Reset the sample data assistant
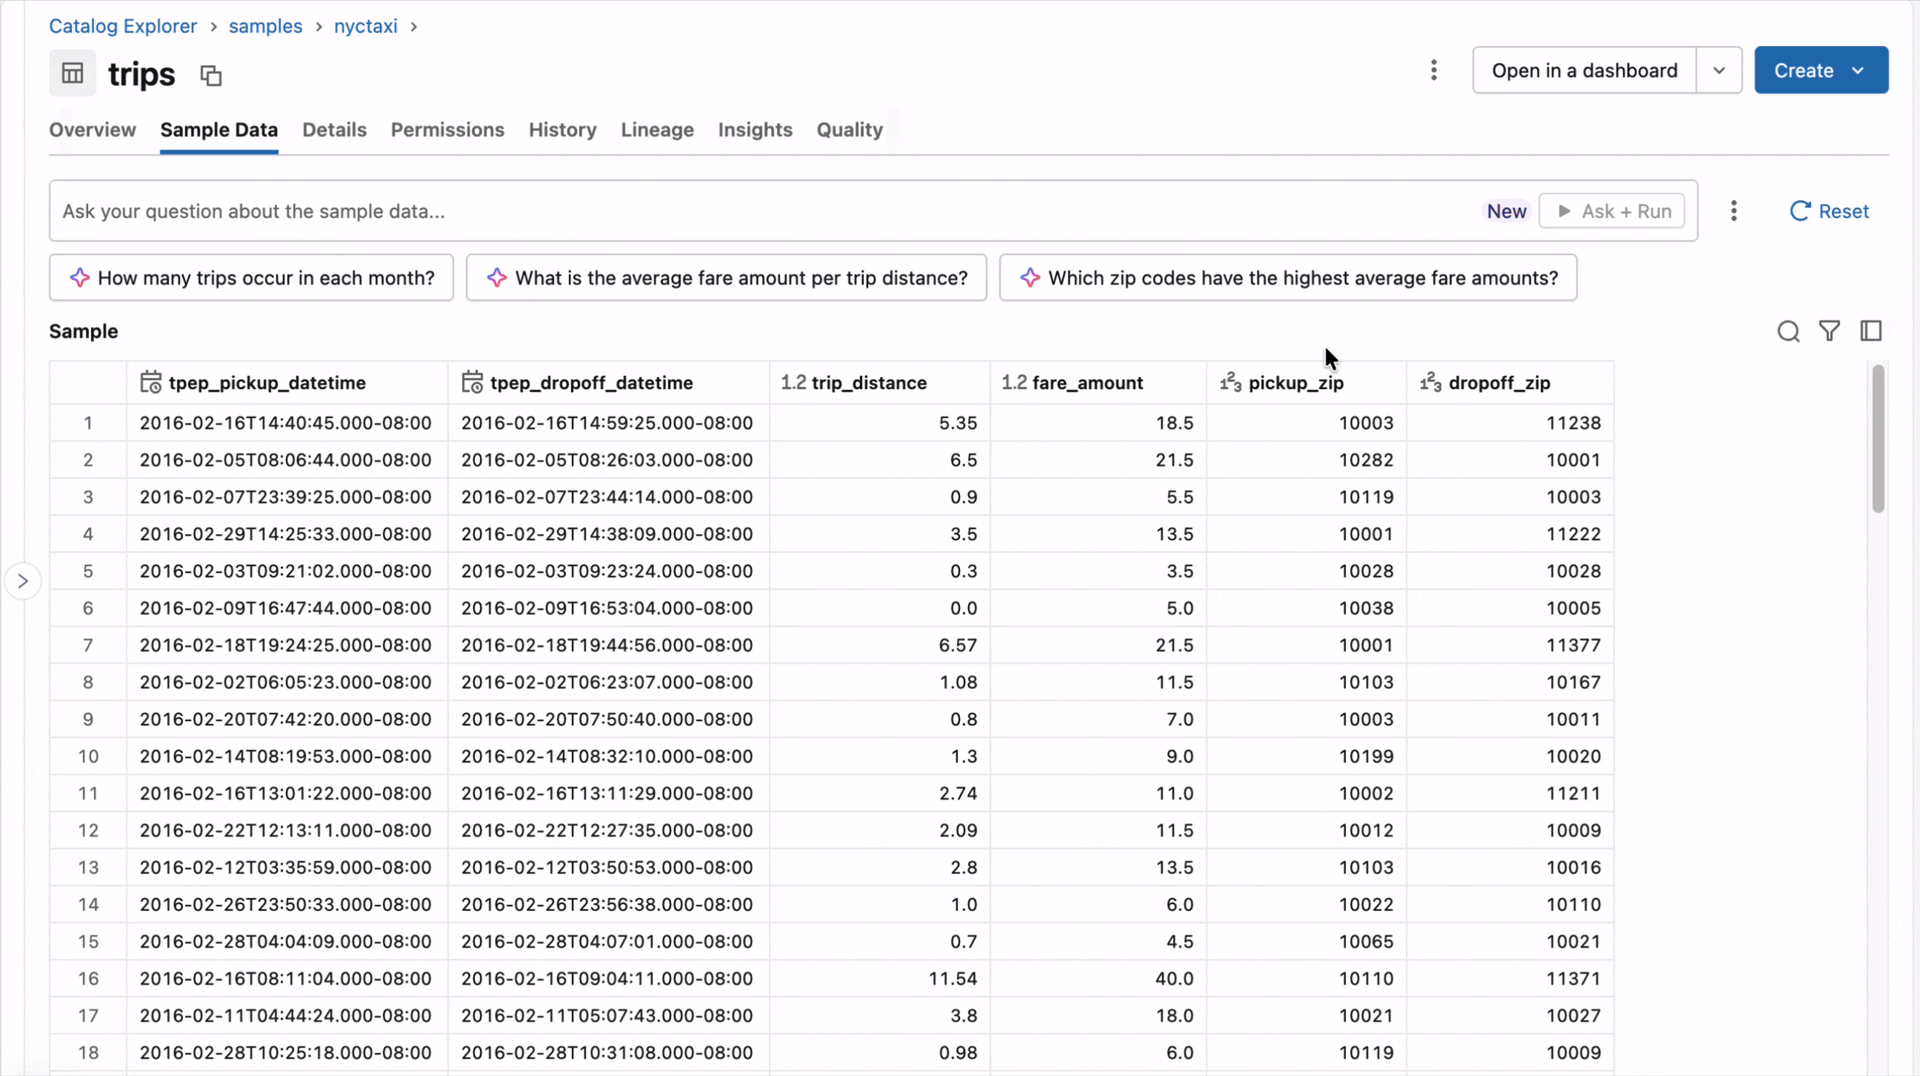The height and width of the screenshot is (1076, 1920). tap(1829, 211)
